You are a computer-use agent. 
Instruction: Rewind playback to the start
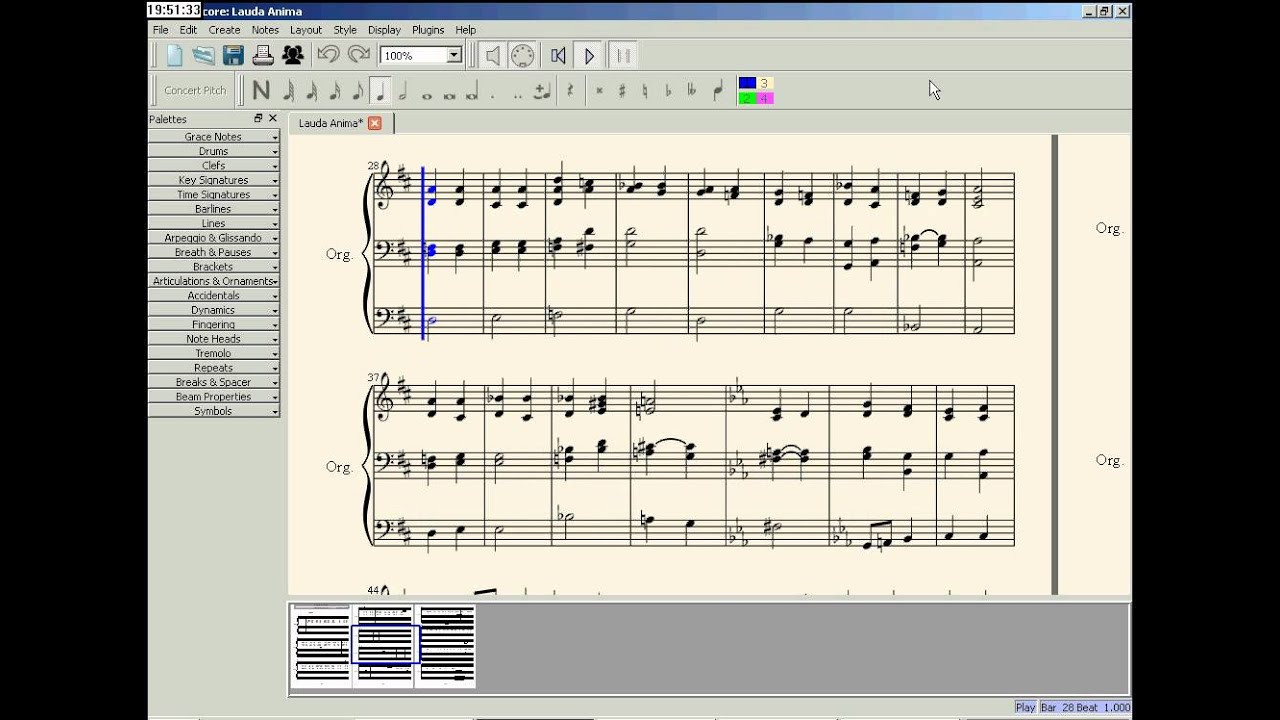pos(559,56)
